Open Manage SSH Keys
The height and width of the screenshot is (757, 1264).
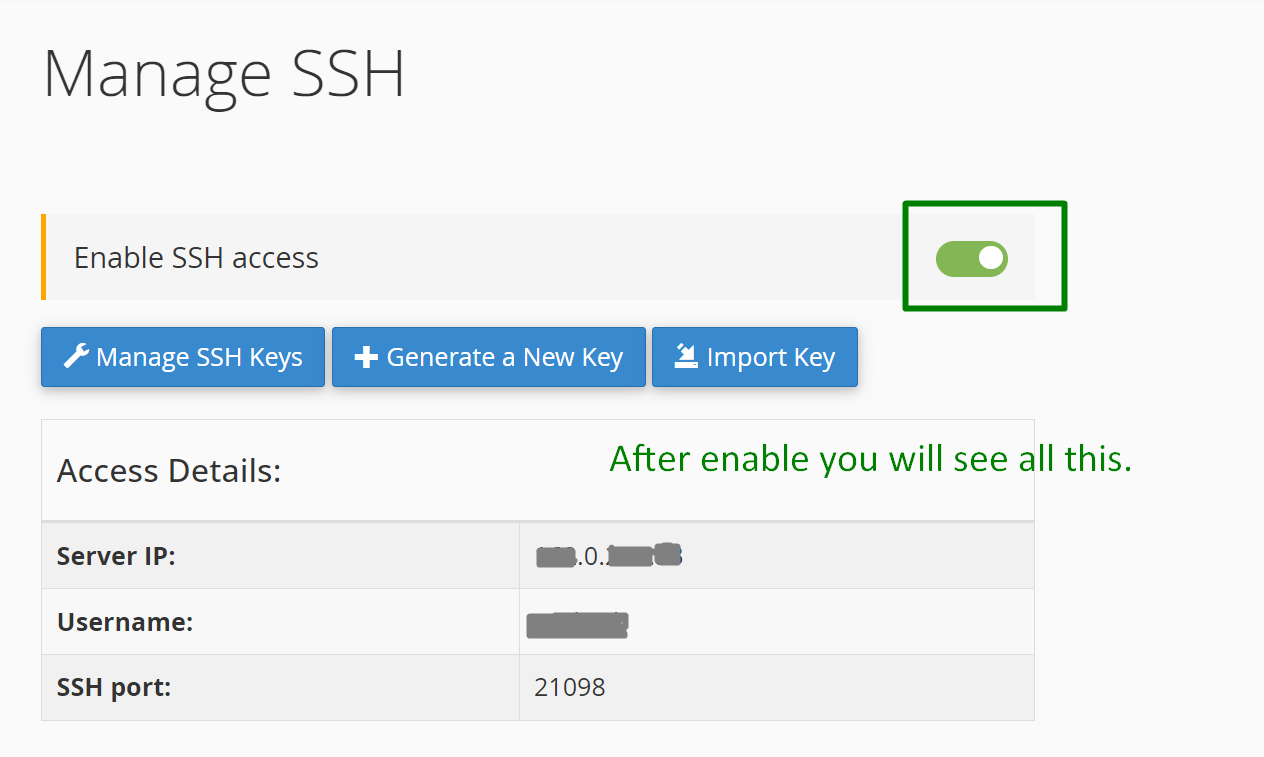183,357
